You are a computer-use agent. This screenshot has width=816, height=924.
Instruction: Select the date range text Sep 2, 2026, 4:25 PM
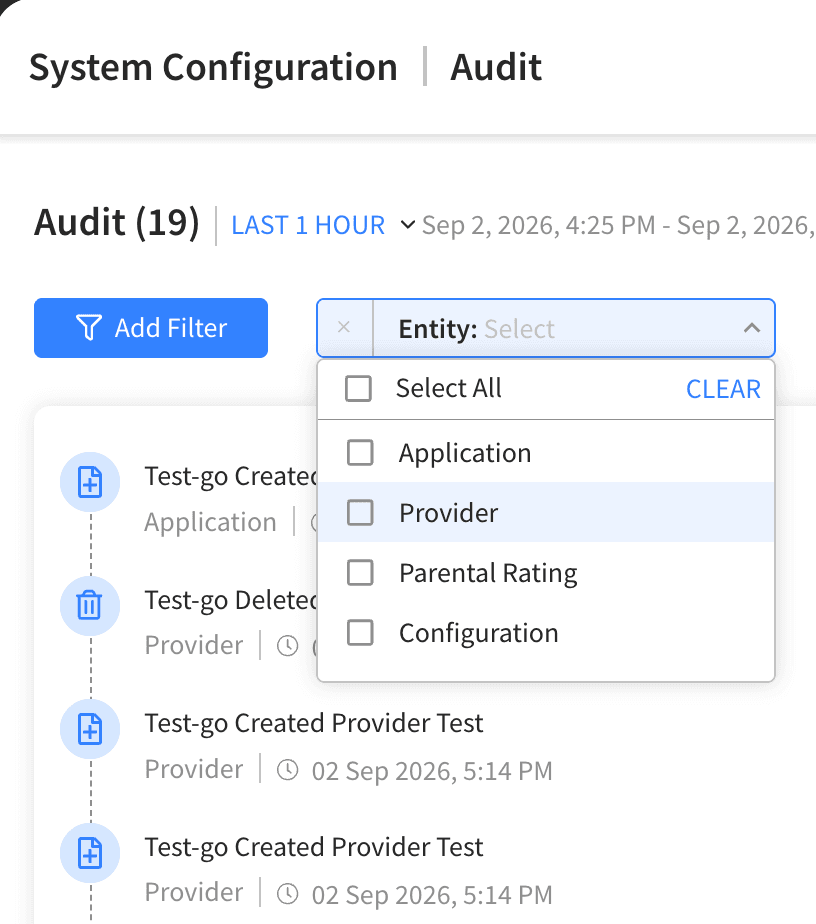[x=539, y=225]
